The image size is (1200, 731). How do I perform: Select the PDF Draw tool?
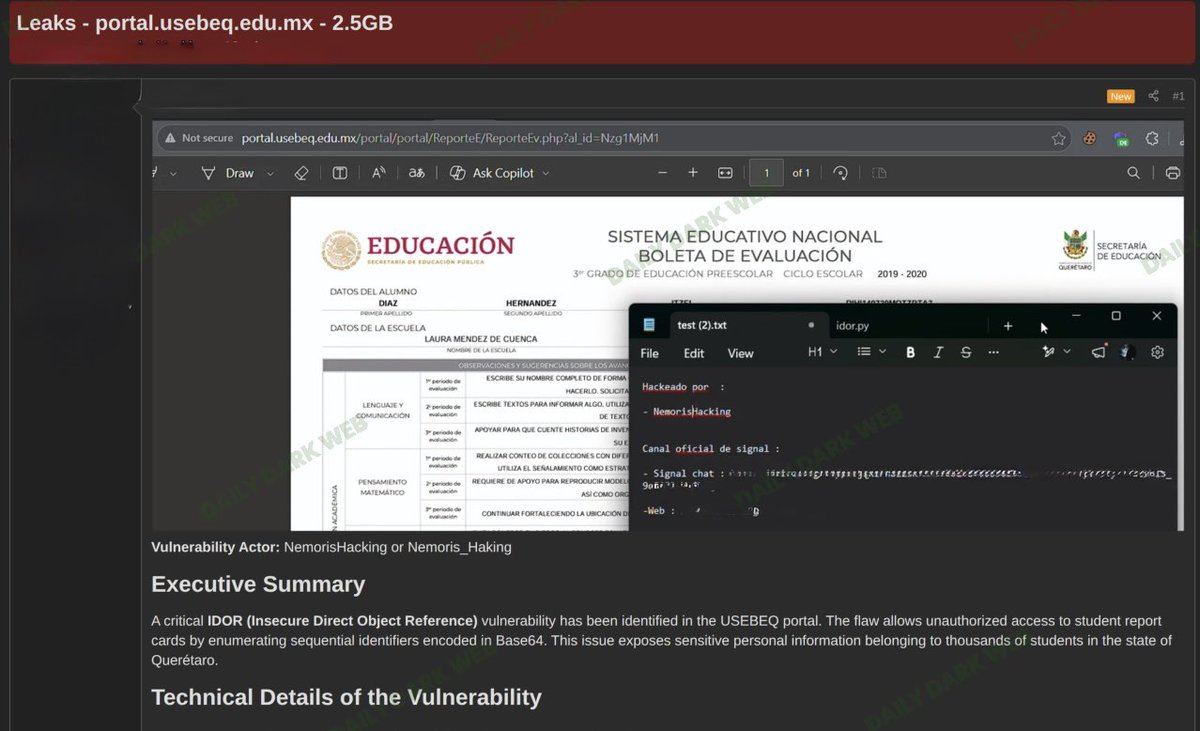pyautogui.click(x=228, y=173)
